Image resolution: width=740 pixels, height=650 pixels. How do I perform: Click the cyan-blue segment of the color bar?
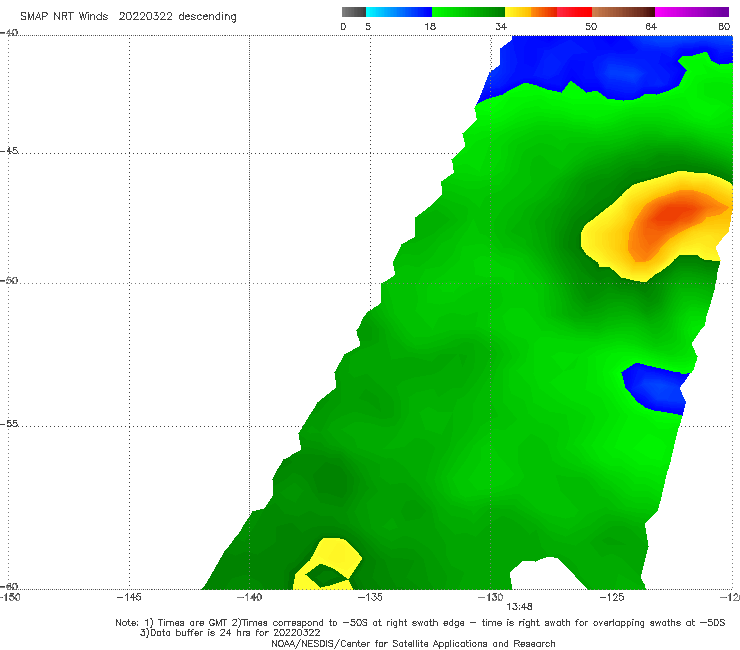(399, 12)
